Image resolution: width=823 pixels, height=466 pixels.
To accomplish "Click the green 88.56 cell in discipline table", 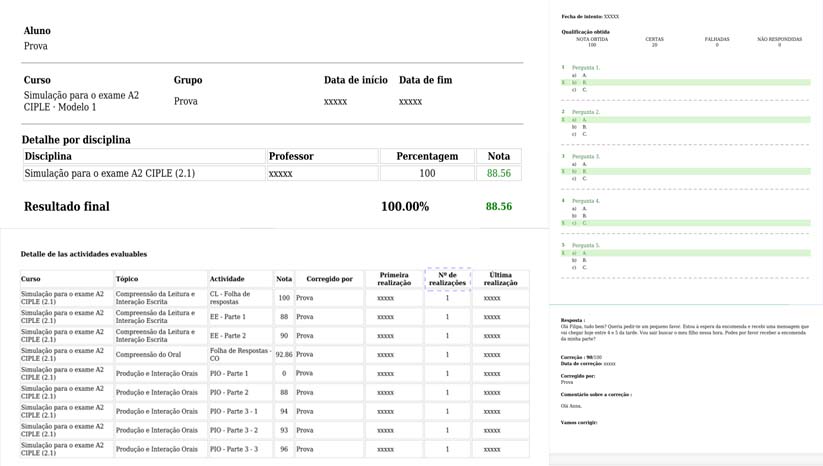I will click(x=499, y=173).
